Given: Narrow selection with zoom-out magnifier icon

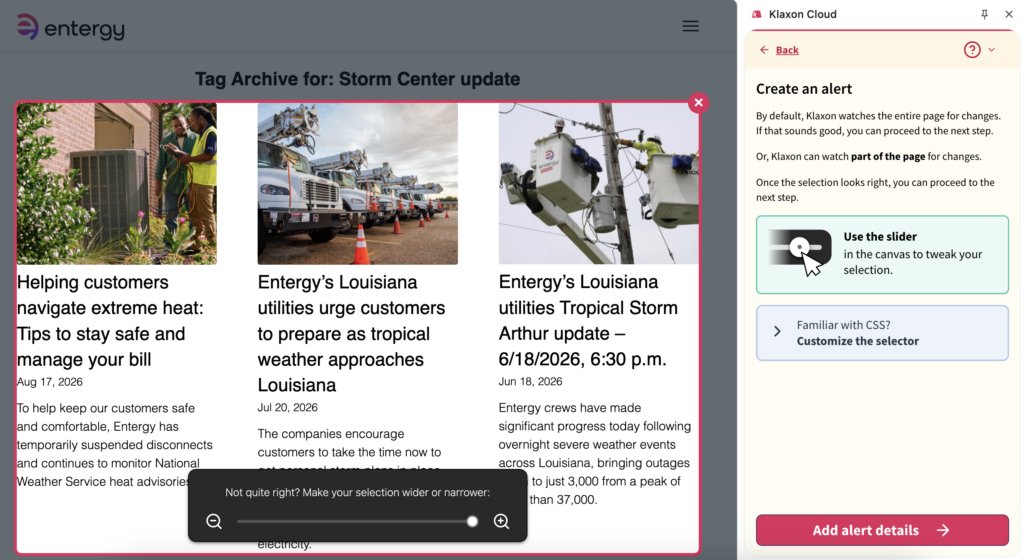Looking at the screenshot, I should pos(214,521).
